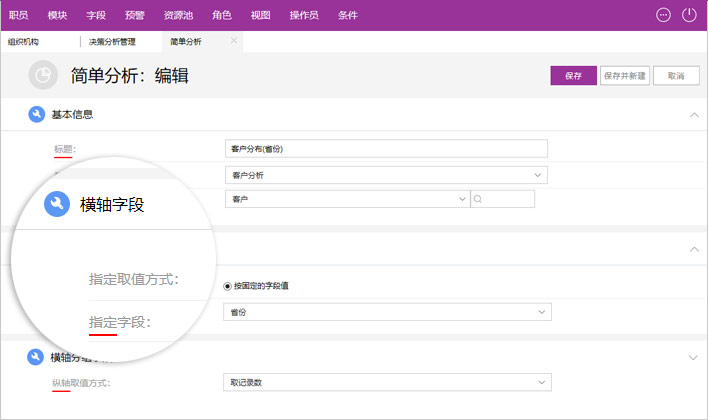Click the 保存并新建 button
This screenshot has width=708, height=420.
[624, 76]
